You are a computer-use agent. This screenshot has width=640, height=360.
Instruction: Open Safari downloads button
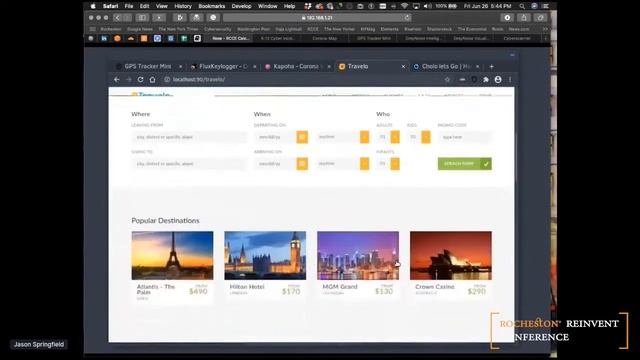[507, 18]
